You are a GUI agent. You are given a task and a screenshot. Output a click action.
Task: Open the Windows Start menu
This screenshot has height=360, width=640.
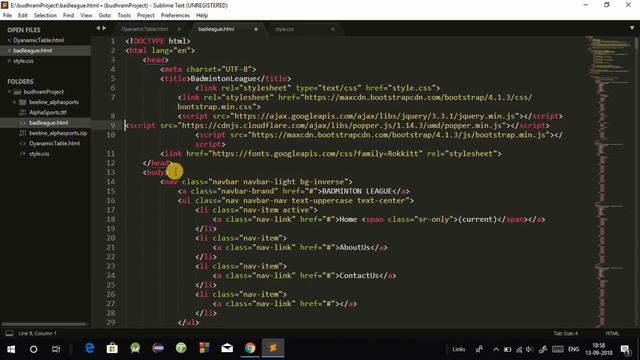click(11, 349)
